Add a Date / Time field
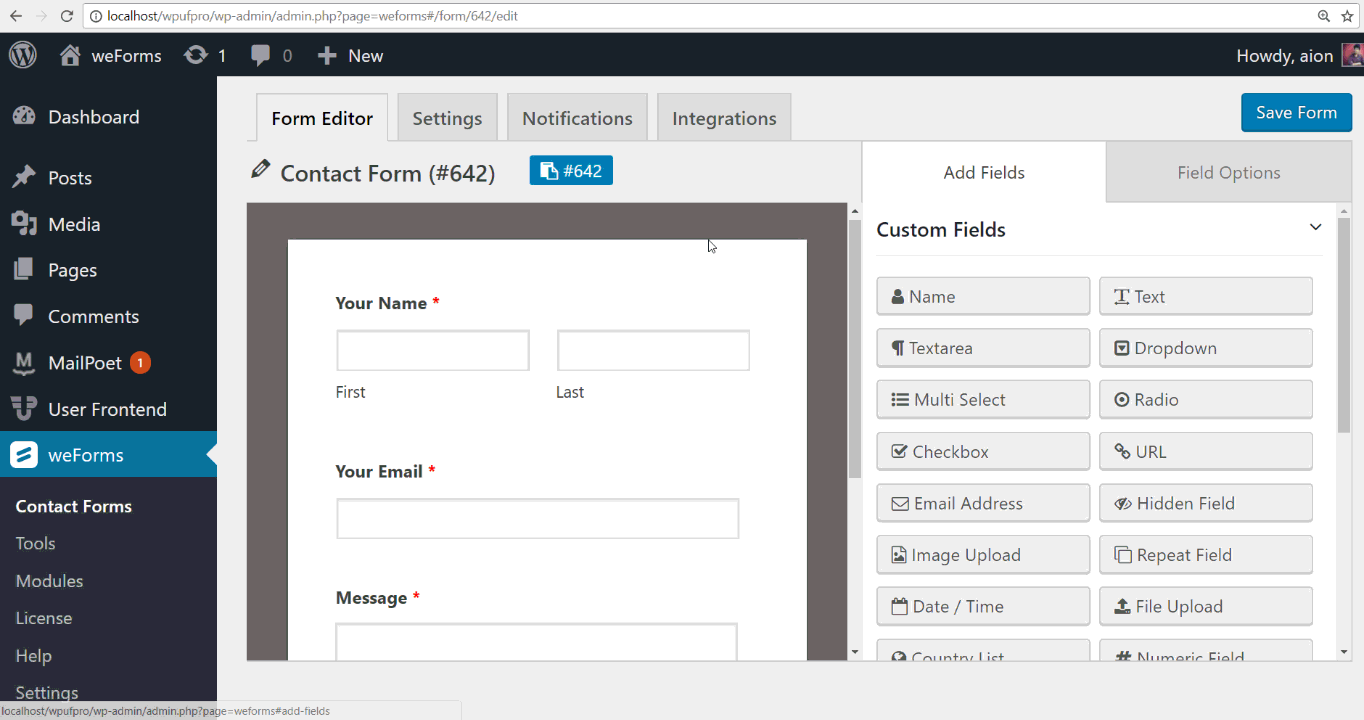1364x720 pixels. click(x=983, y=606)
